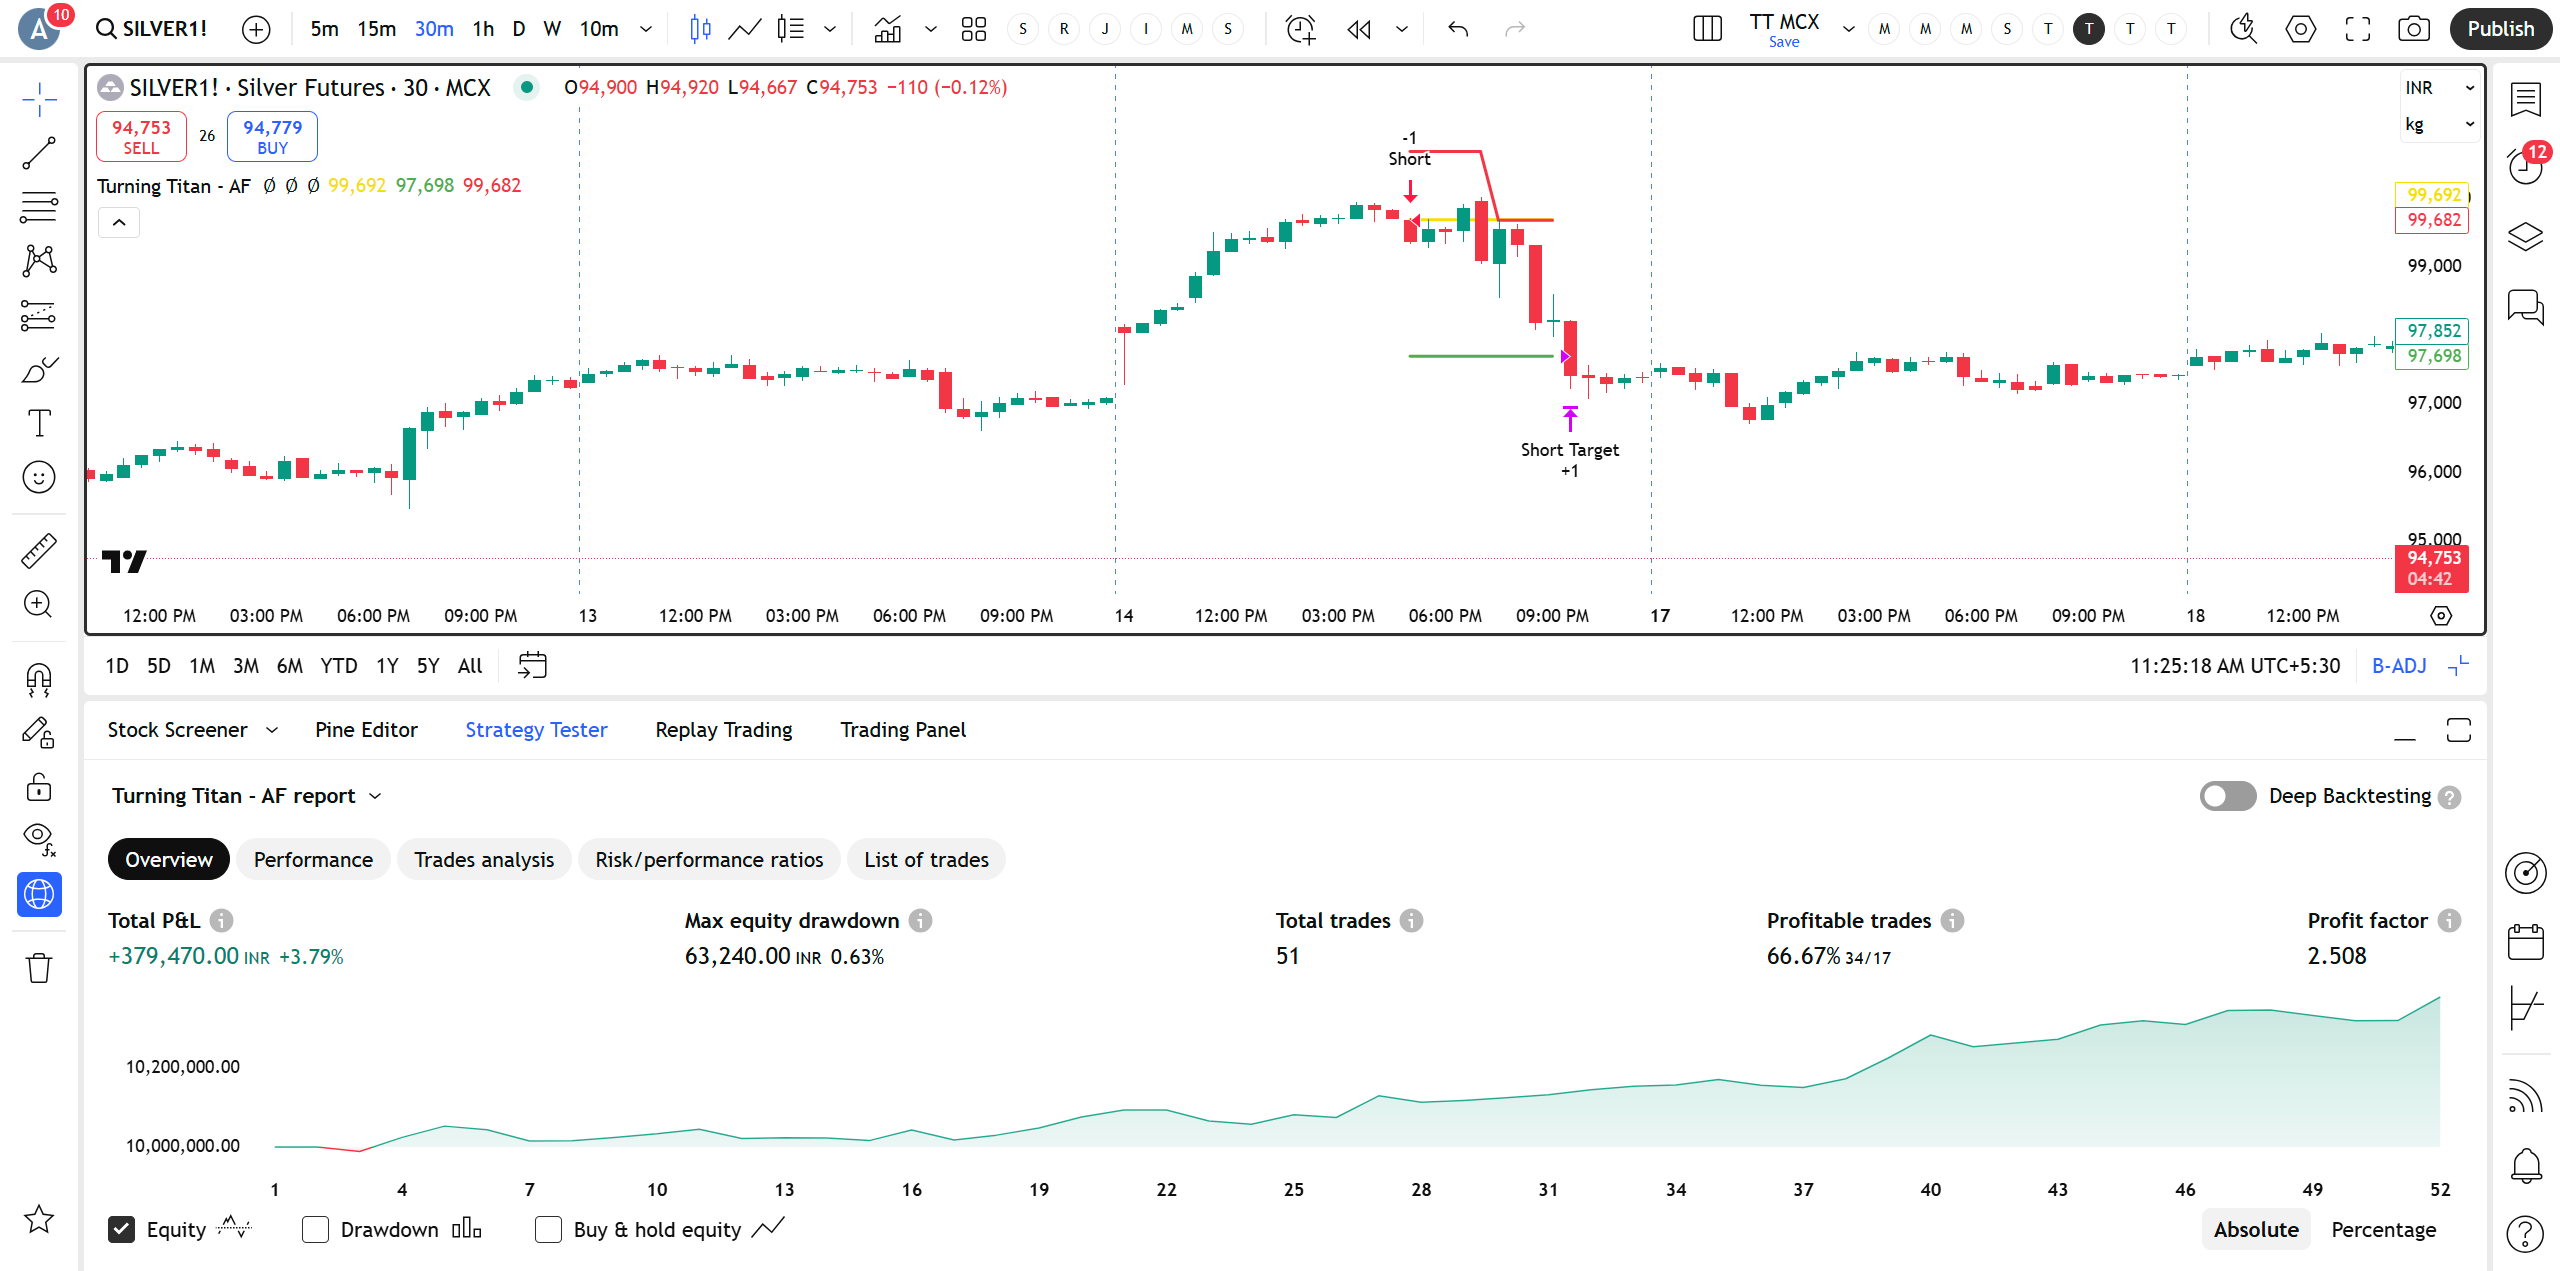Select the brush drawing tool
This screenshot has width=2560, height=1271.
pos(39,370)
